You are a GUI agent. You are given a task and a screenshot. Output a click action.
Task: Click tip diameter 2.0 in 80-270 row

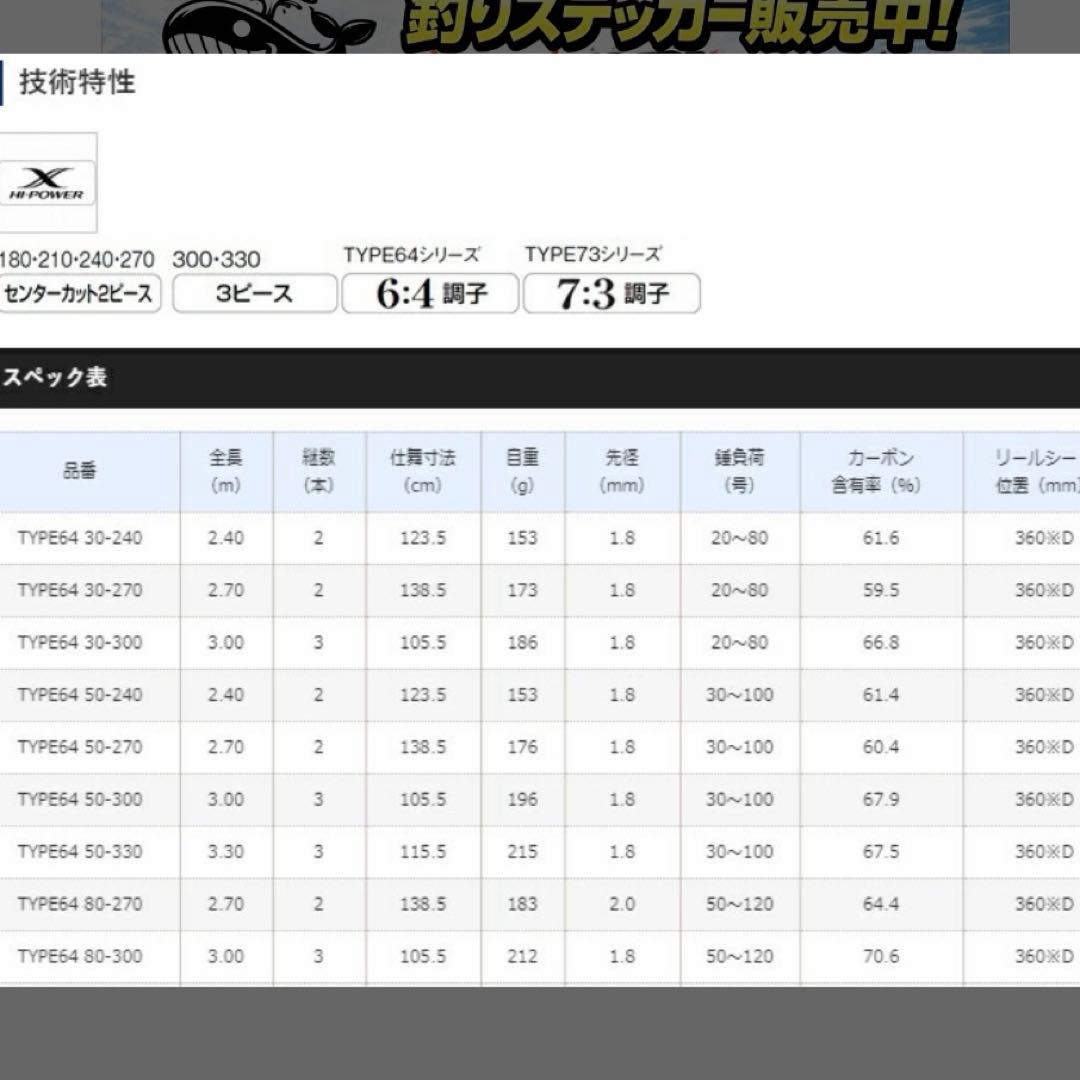tap(622, 904)
